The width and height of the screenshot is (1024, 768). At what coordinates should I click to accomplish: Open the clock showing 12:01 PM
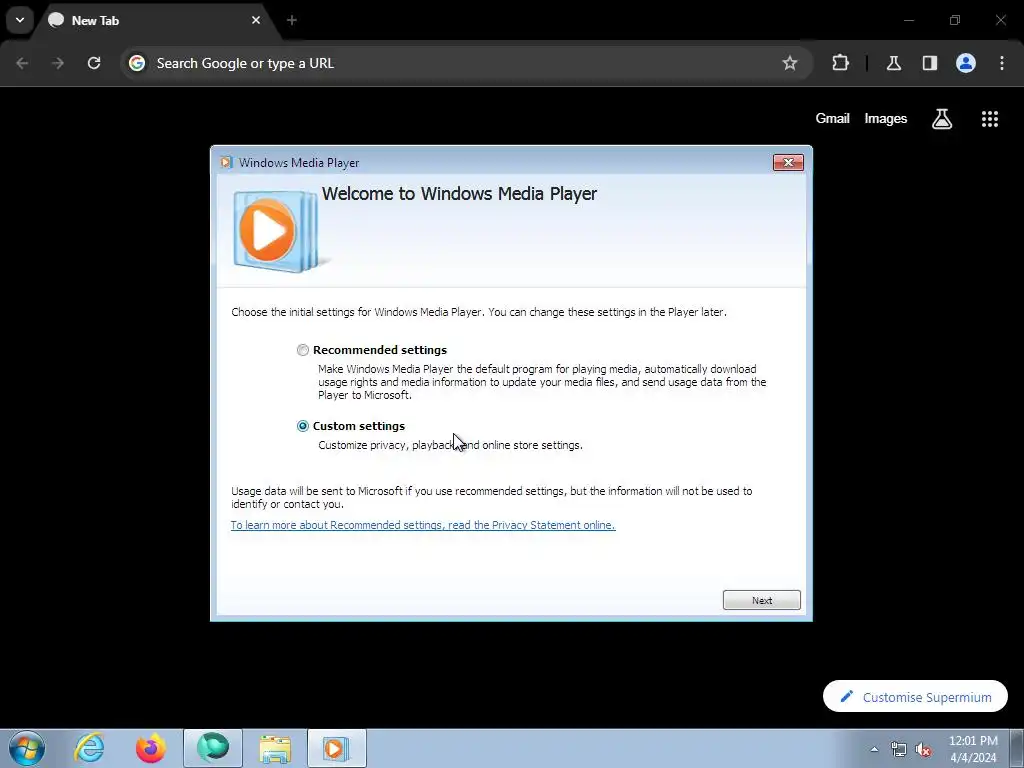pyautogui.click(x=973, y=749)
